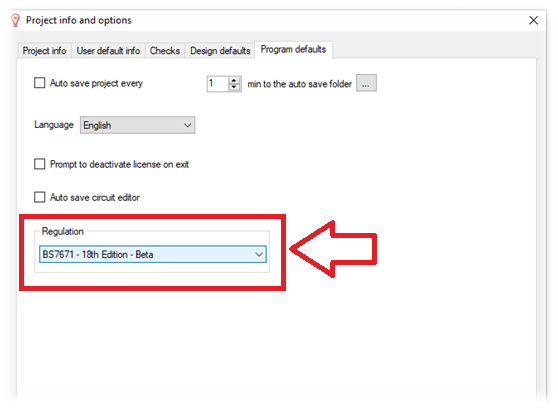Viewport: 558px width, 409px height.
Task: Browse for auto save folder with ellipsis button
Action: coord(366,83)
